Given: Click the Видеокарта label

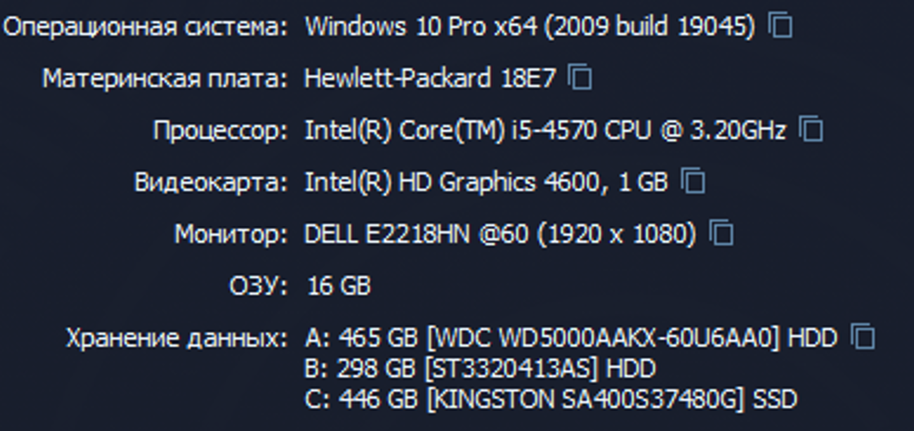Looking at the screenshot, I should [211, 184].
